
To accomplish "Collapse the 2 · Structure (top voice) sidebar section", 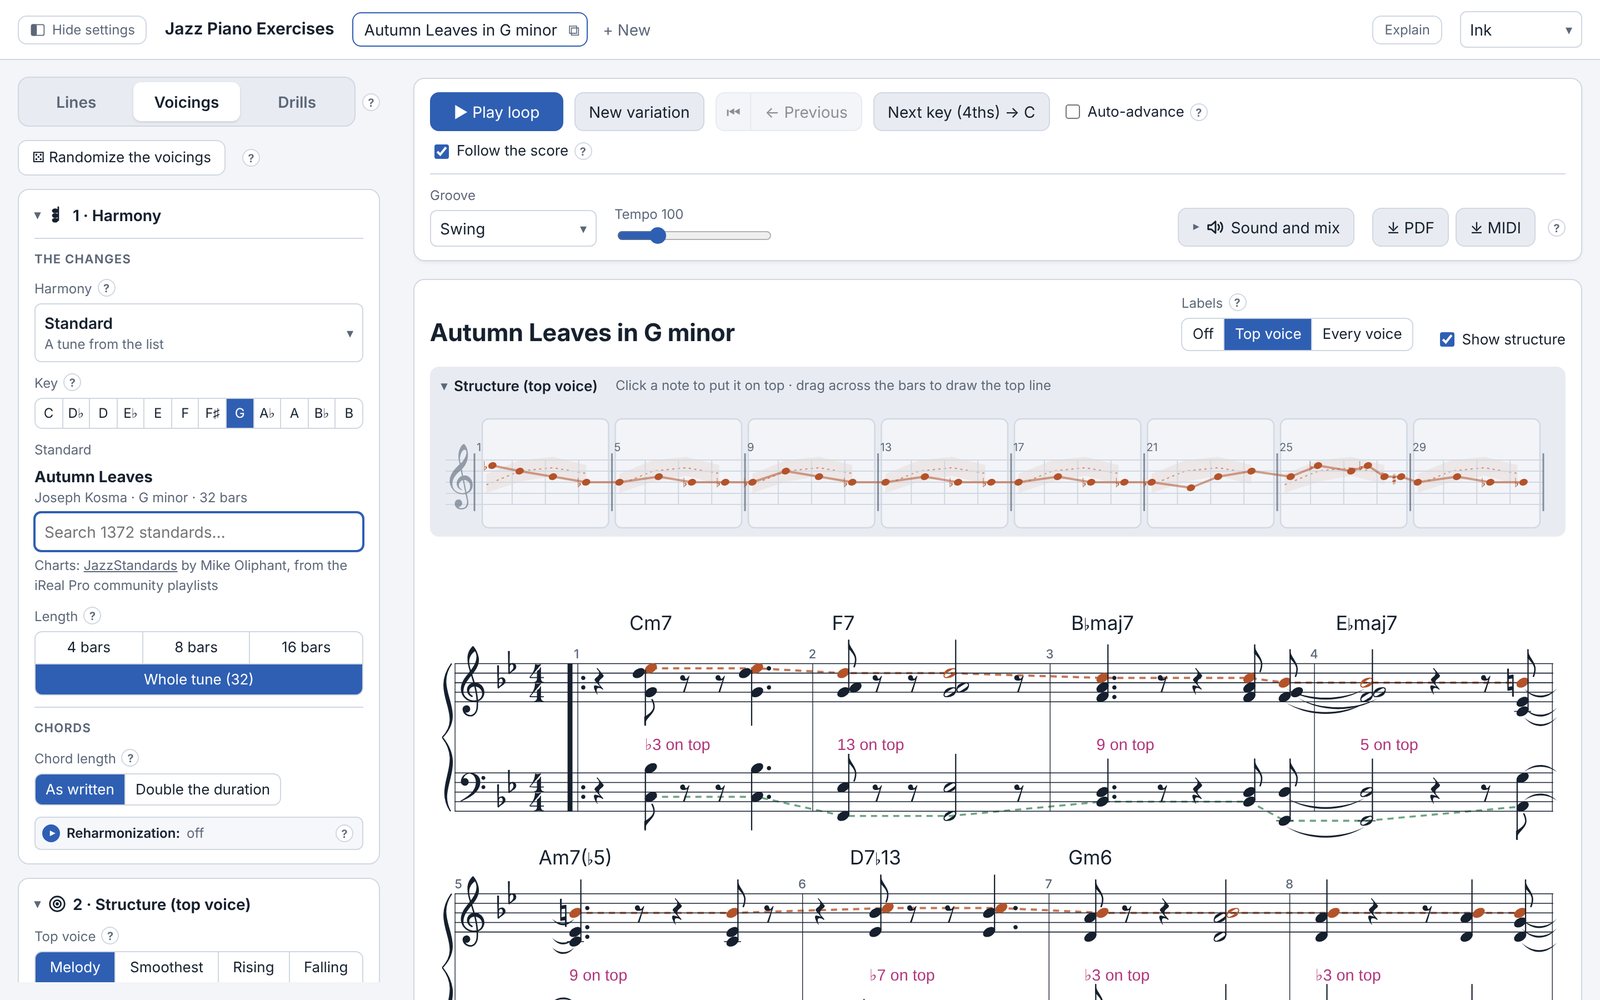I will tap(38, 904).
